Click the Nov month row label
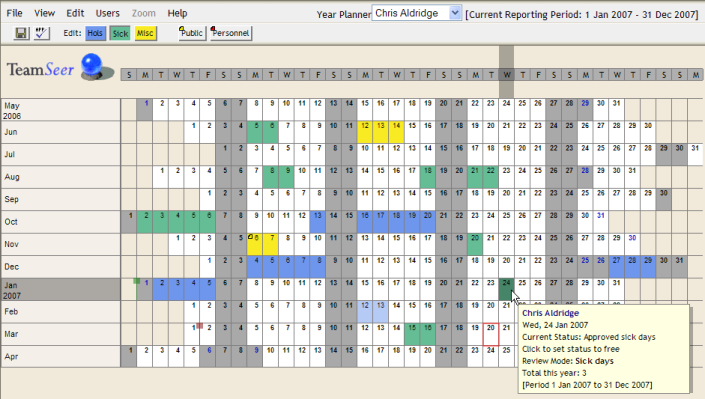 (61, 244)
